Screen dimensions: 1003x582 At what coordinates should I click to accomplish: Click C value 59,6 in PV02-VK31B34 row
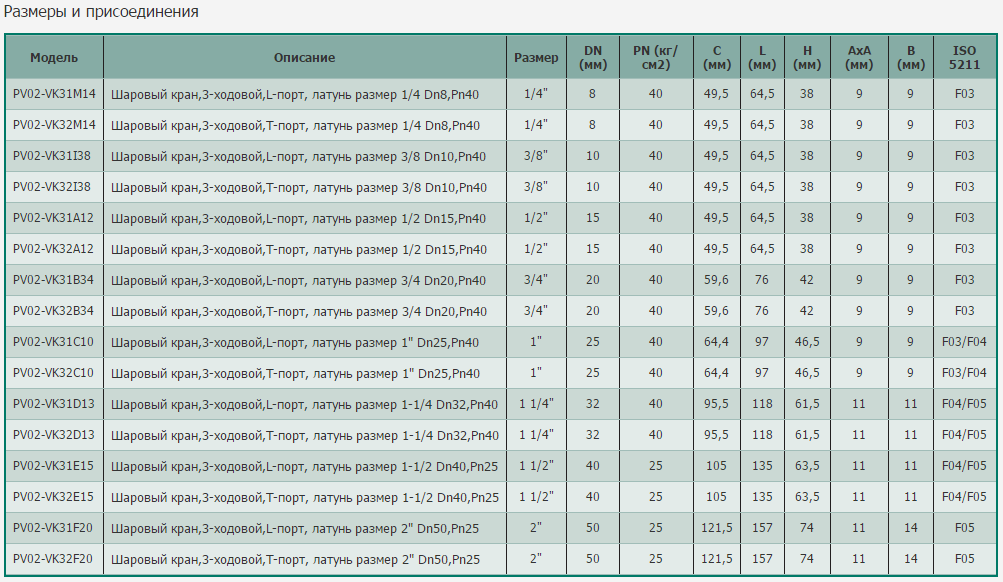(716, 280)
